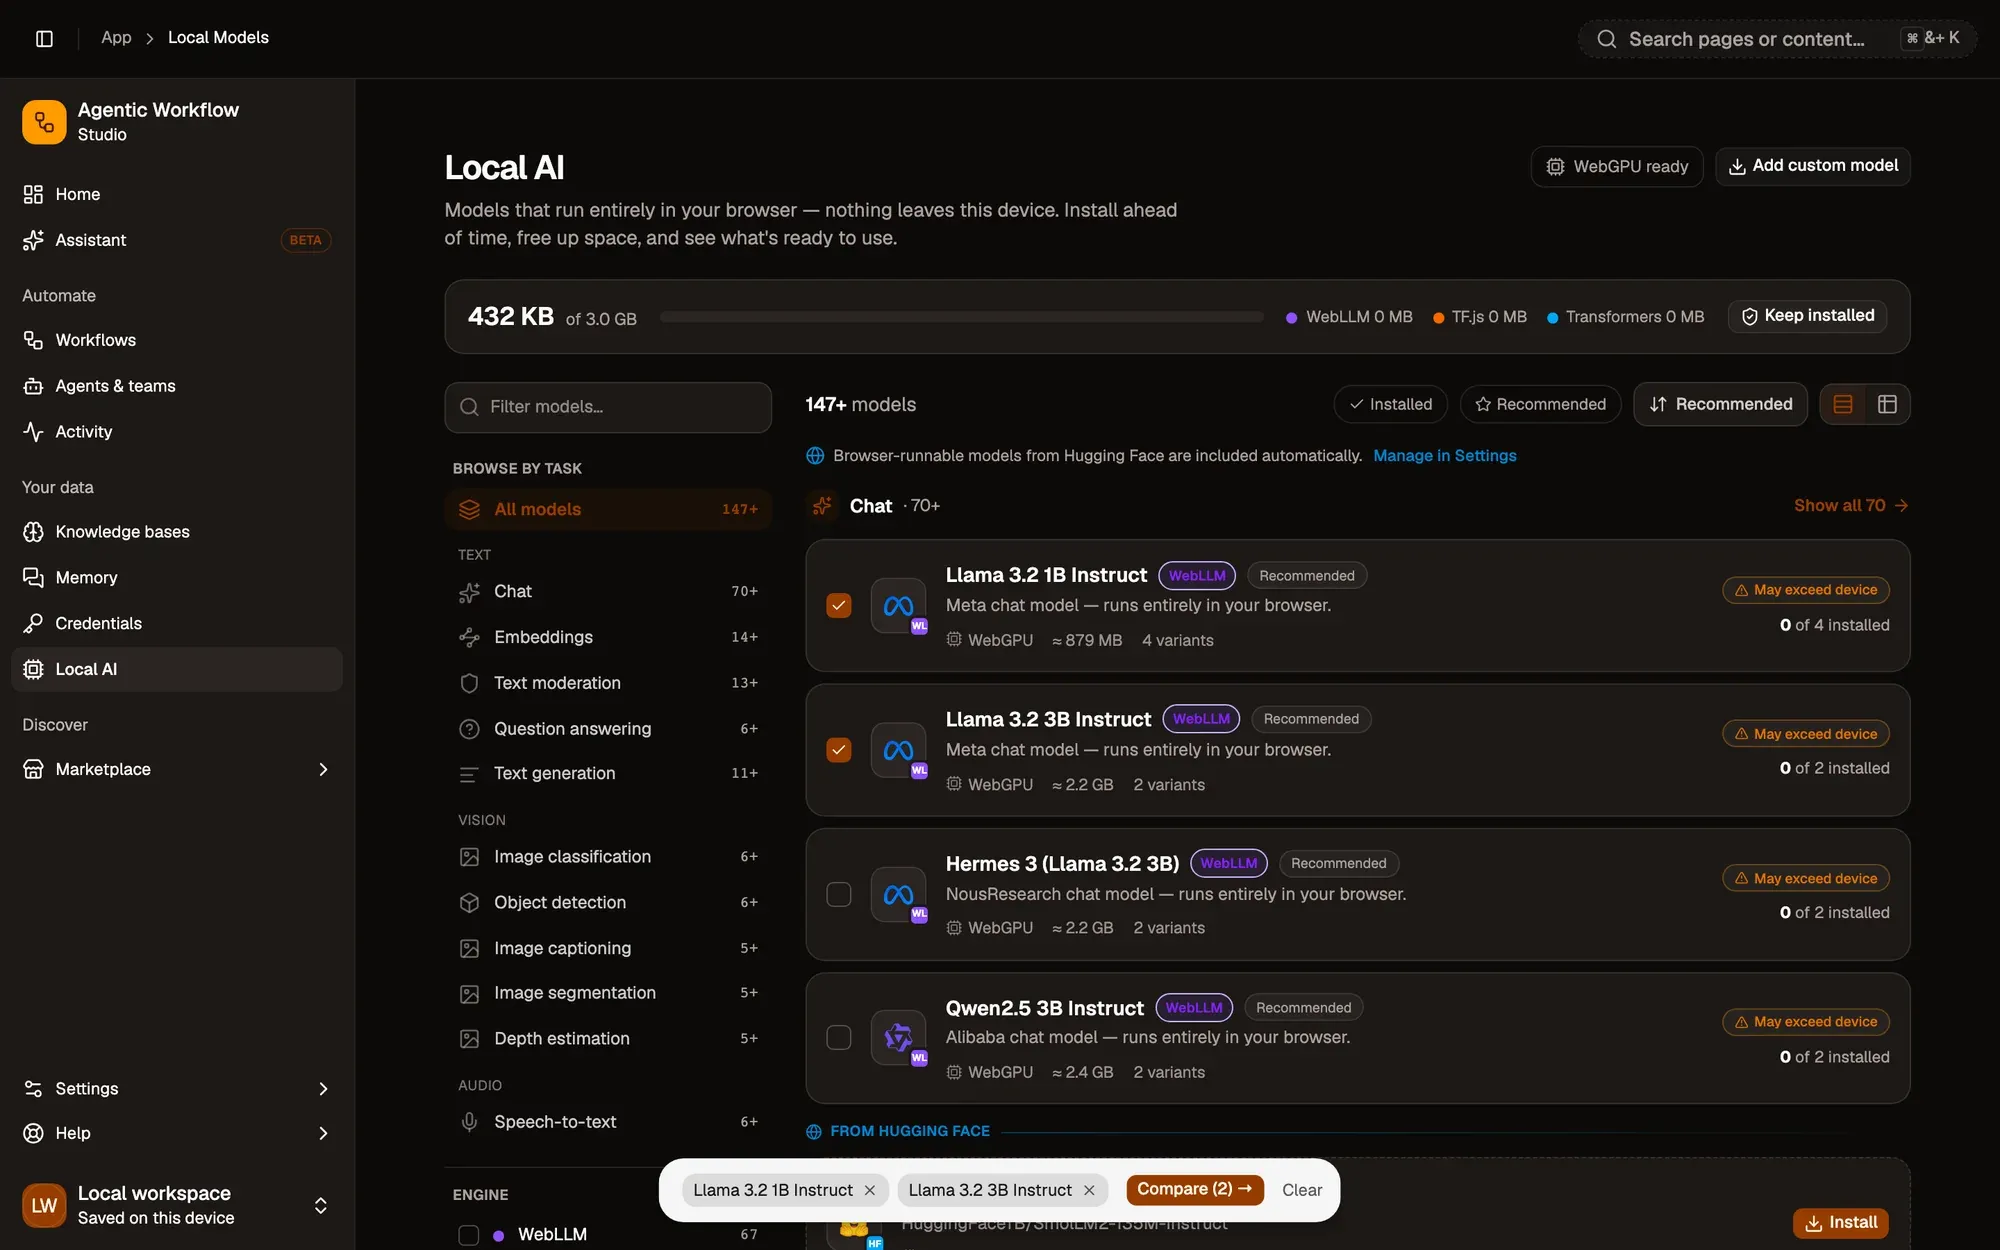Screen dimensions: 2000x1250
Task: Focus the Filter models input
Action: coord(608,407)
